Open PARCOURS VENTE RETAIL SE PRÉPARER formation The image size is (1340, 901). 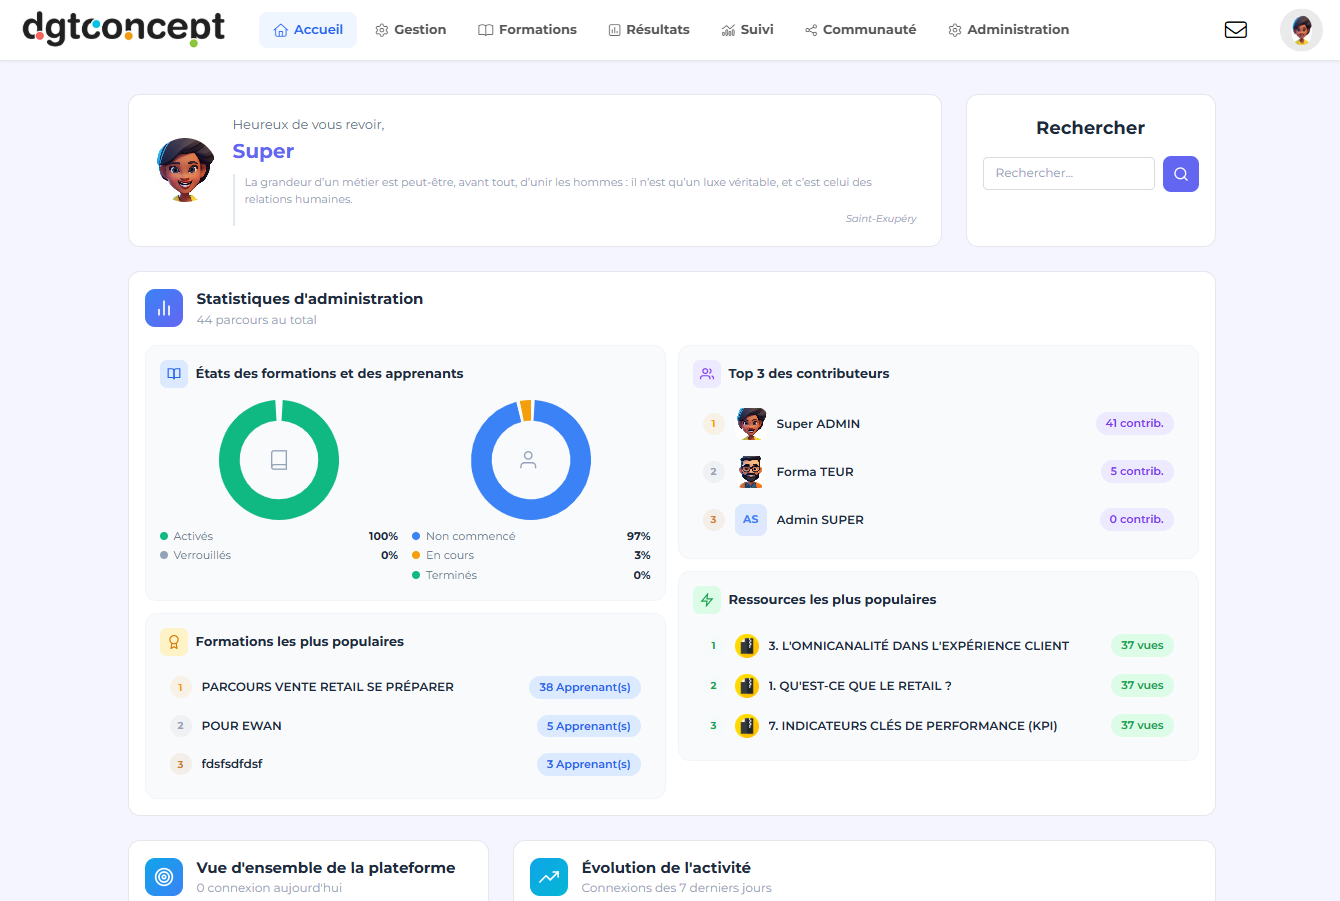click(327, 687)
